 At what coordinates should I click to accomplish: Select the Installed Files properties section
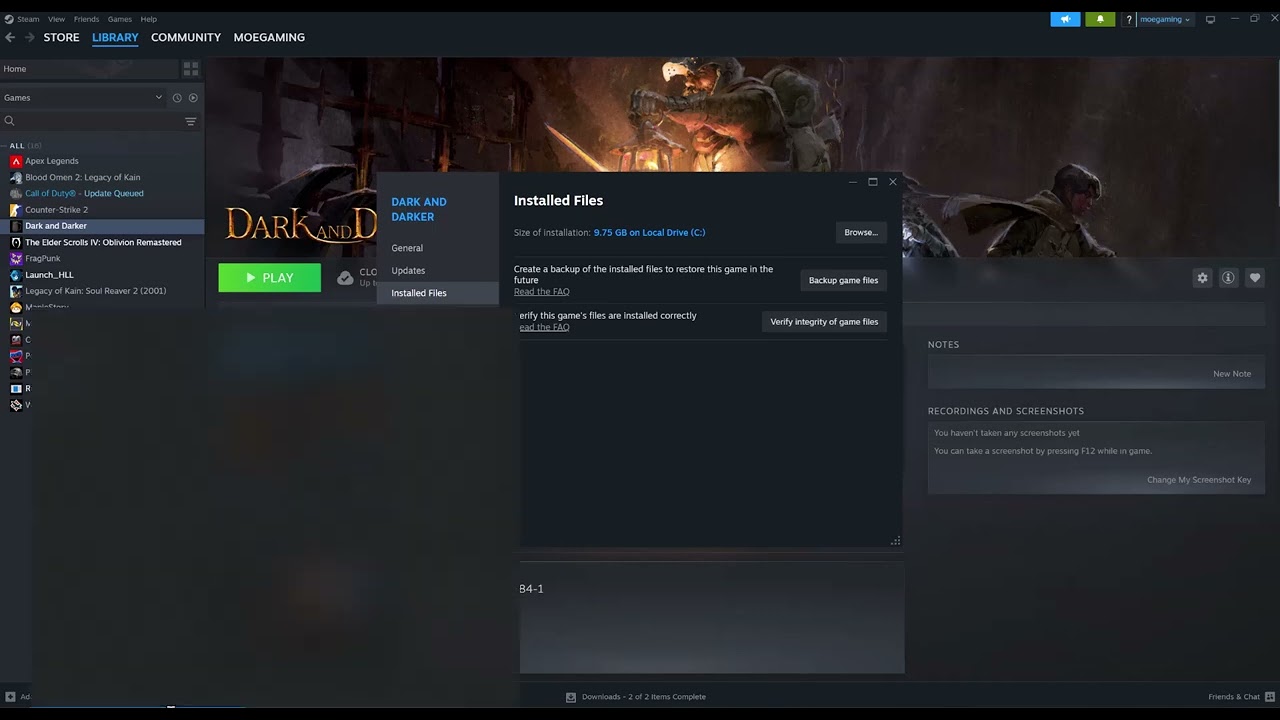point(438,293)
